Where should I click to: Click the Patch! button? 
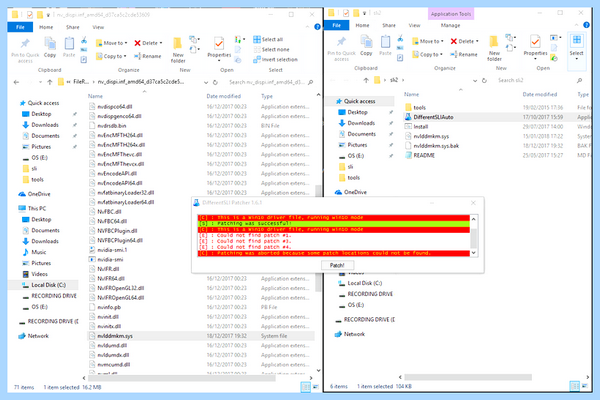[337, 265]
